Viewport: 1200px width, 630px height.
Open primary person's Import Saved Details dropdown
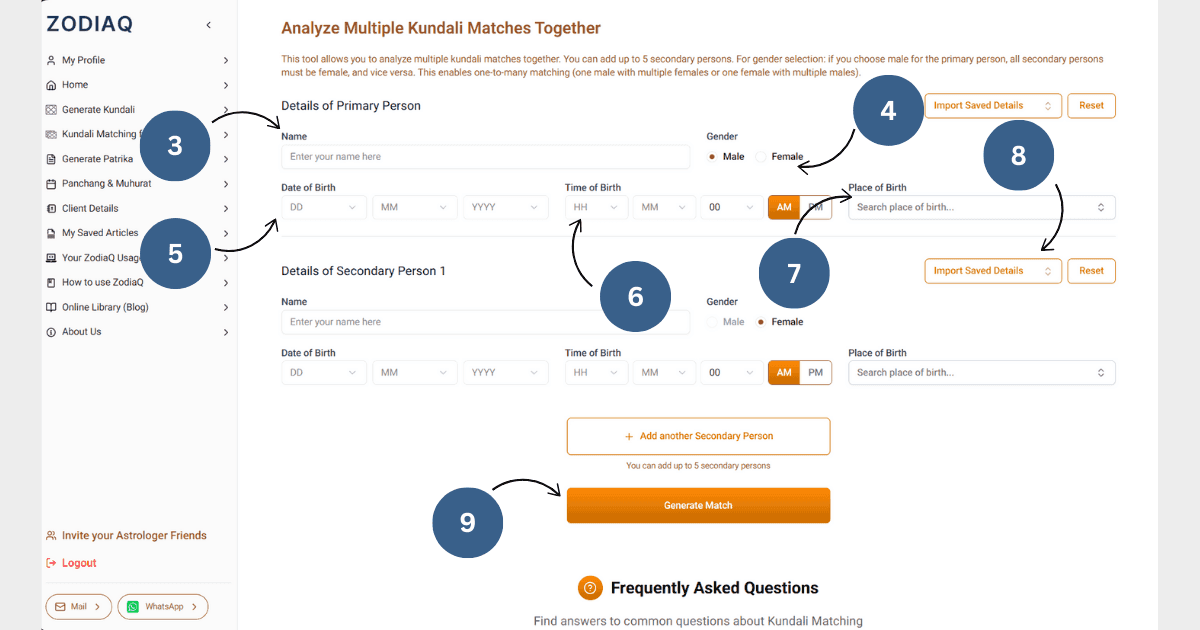tap(990, 106)
